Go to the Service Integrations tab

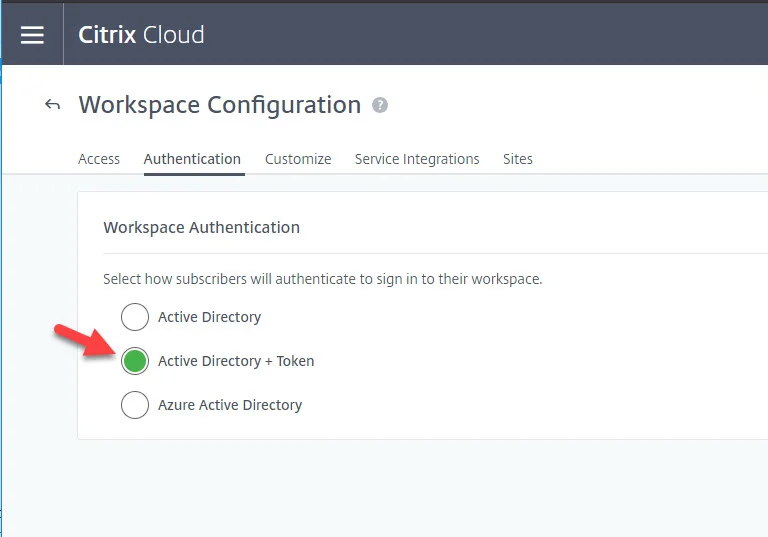[x=417, y=159]
